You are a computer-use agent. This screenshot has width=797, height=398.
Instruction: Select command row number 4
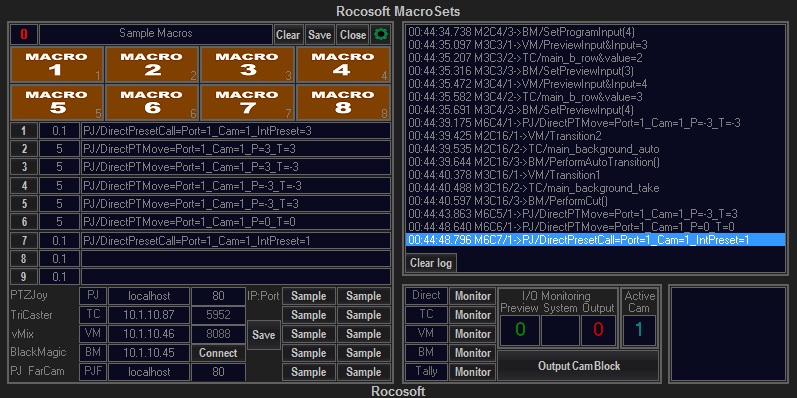click(x=24, y=186)
